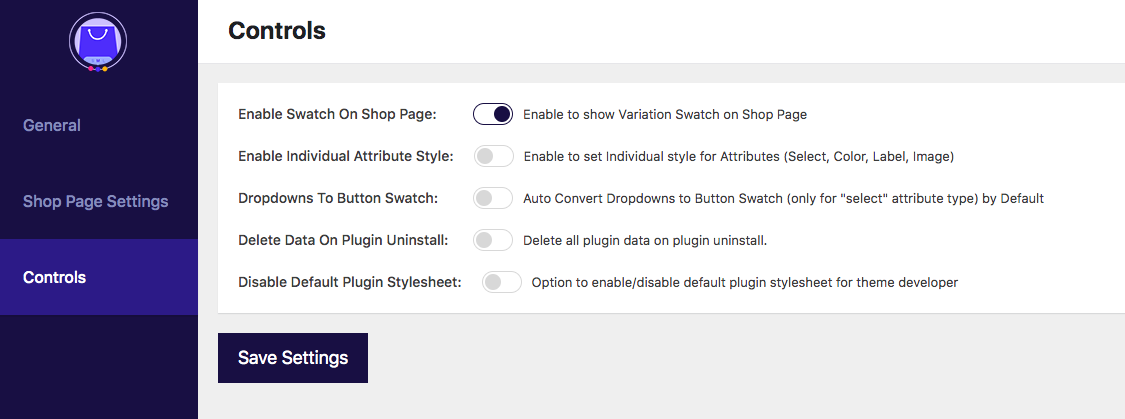The height and width of the screenshot is (419, 1125).
Task: Click "Enable to show Variation Swatch" description text
Action: [x=665, y=114]
